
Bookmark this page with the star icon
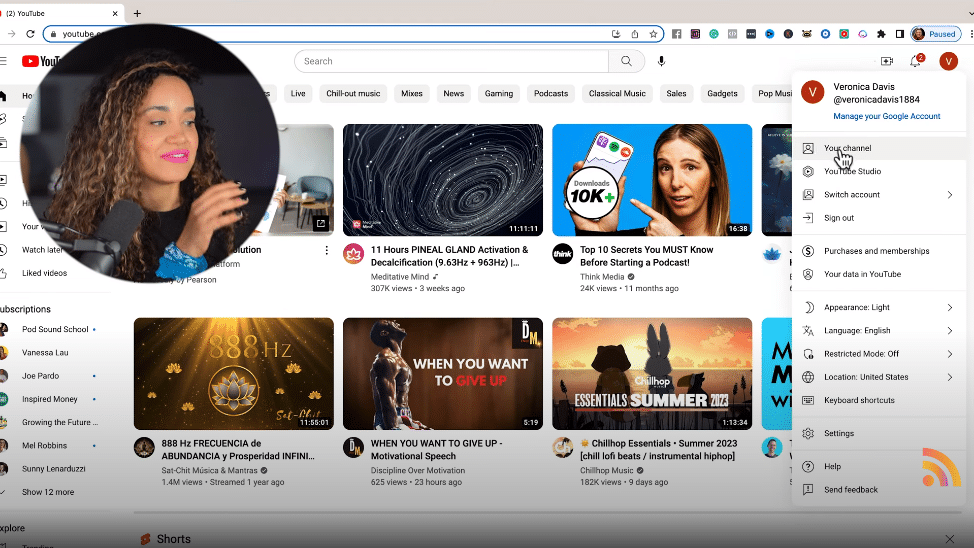[653, 34]
